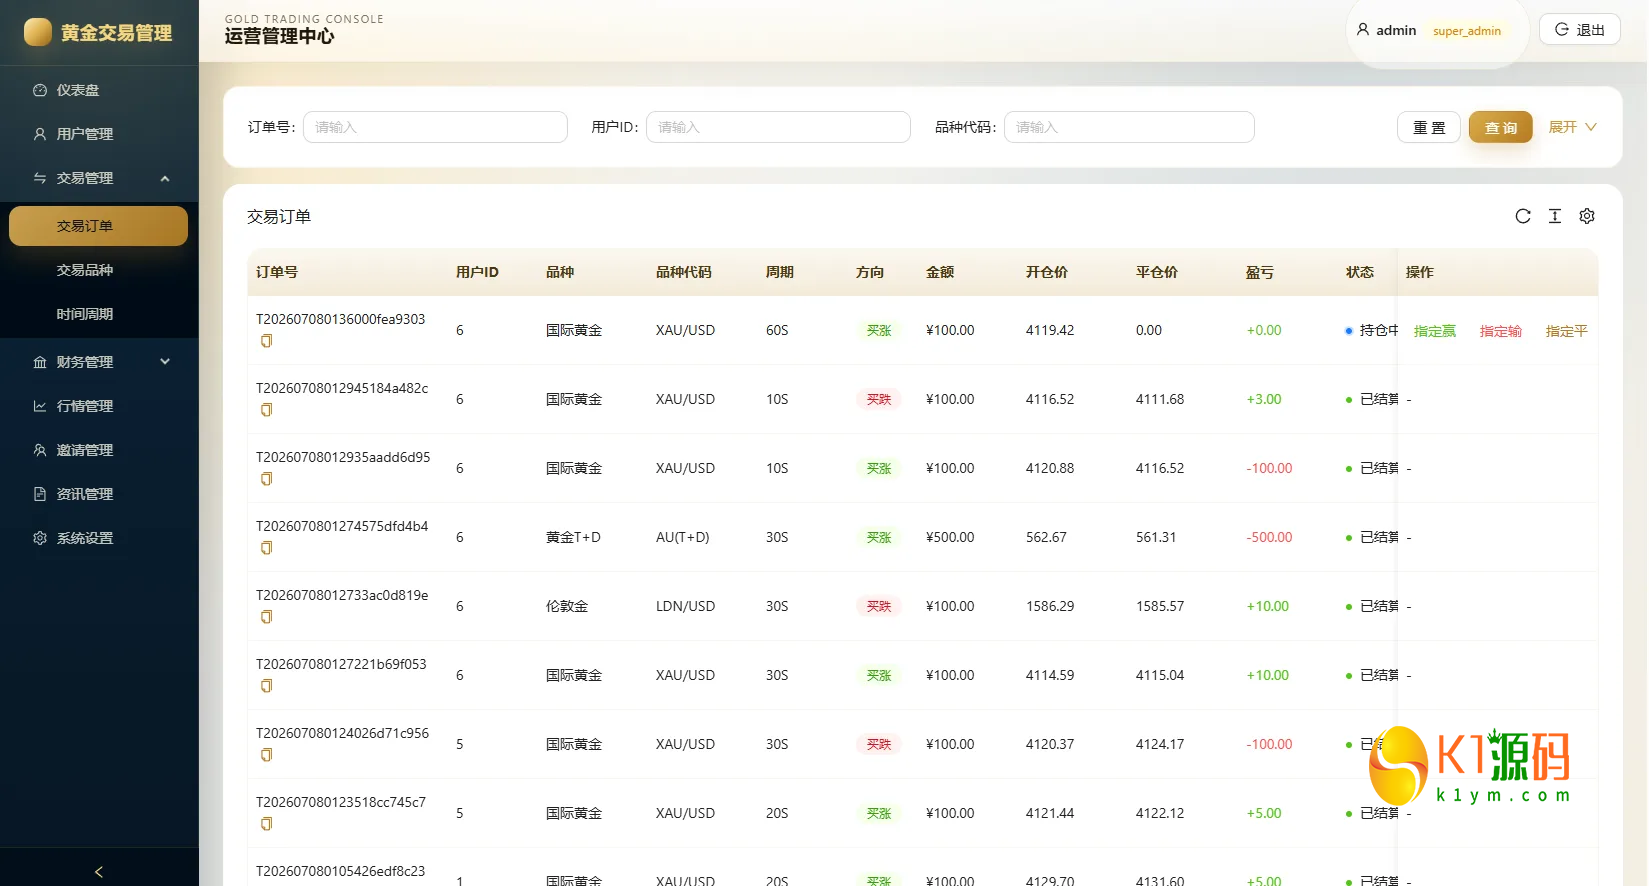Viewport: 1649px width, 886px height.
Task: Click the ¥500.00 amount cell
Action: (950, 537)
